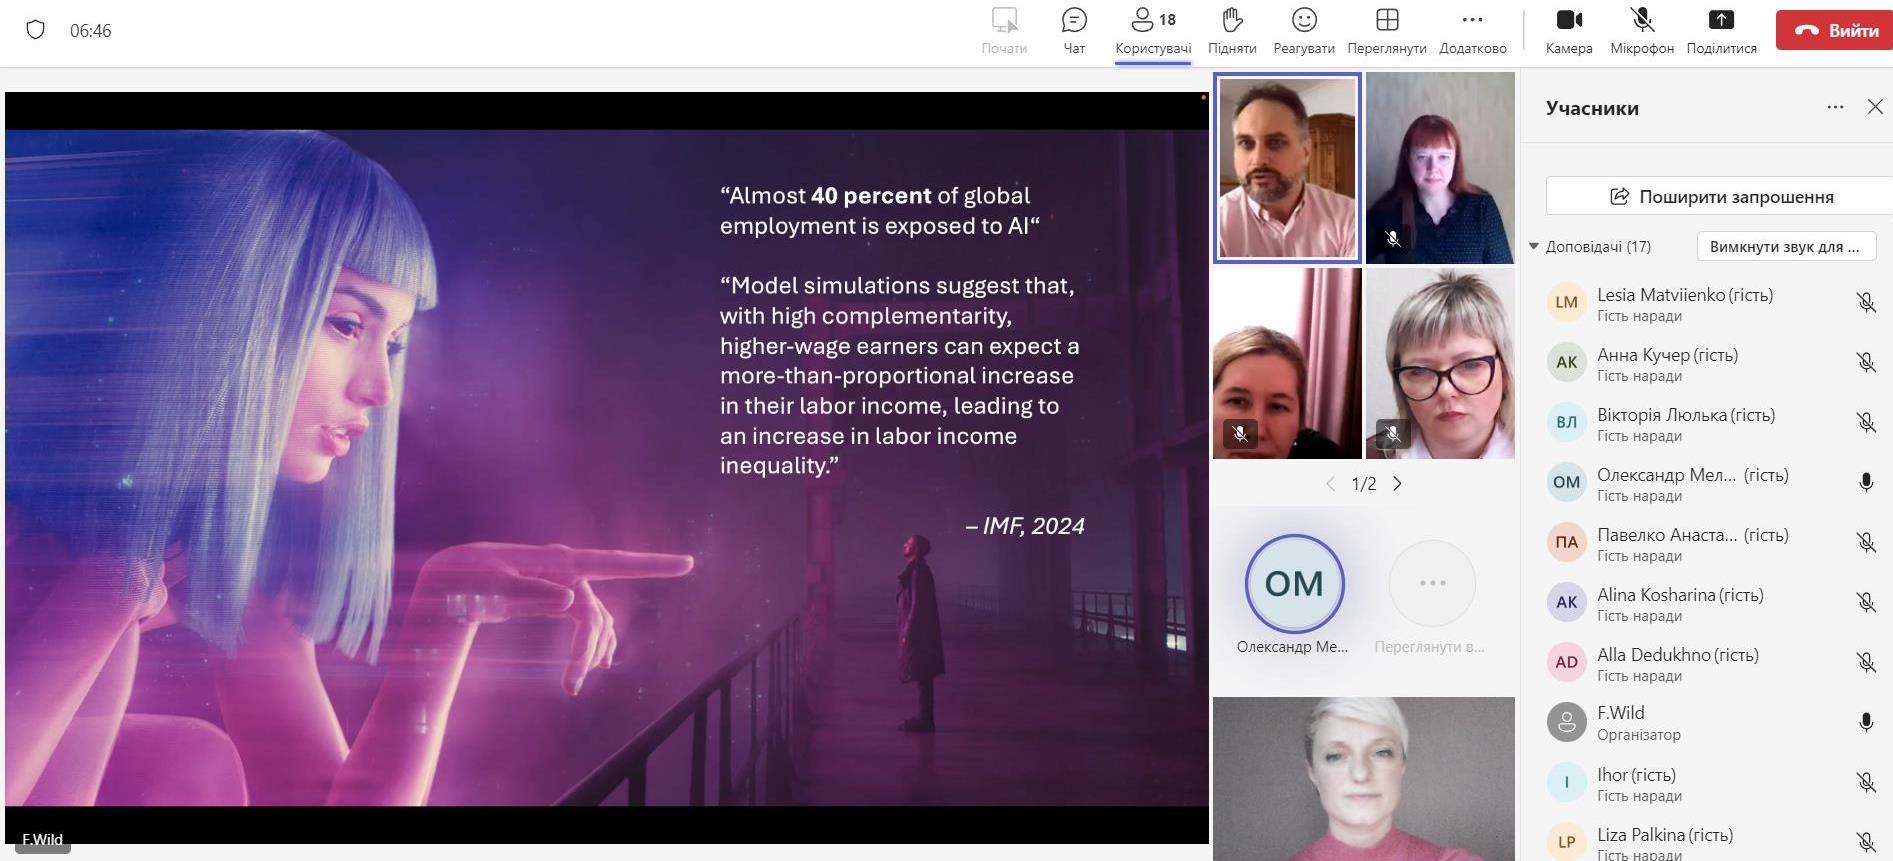Select Павелко Анаста... ПА avatar
Screen dimensions: 1893x861
[x=1567, y=542]
